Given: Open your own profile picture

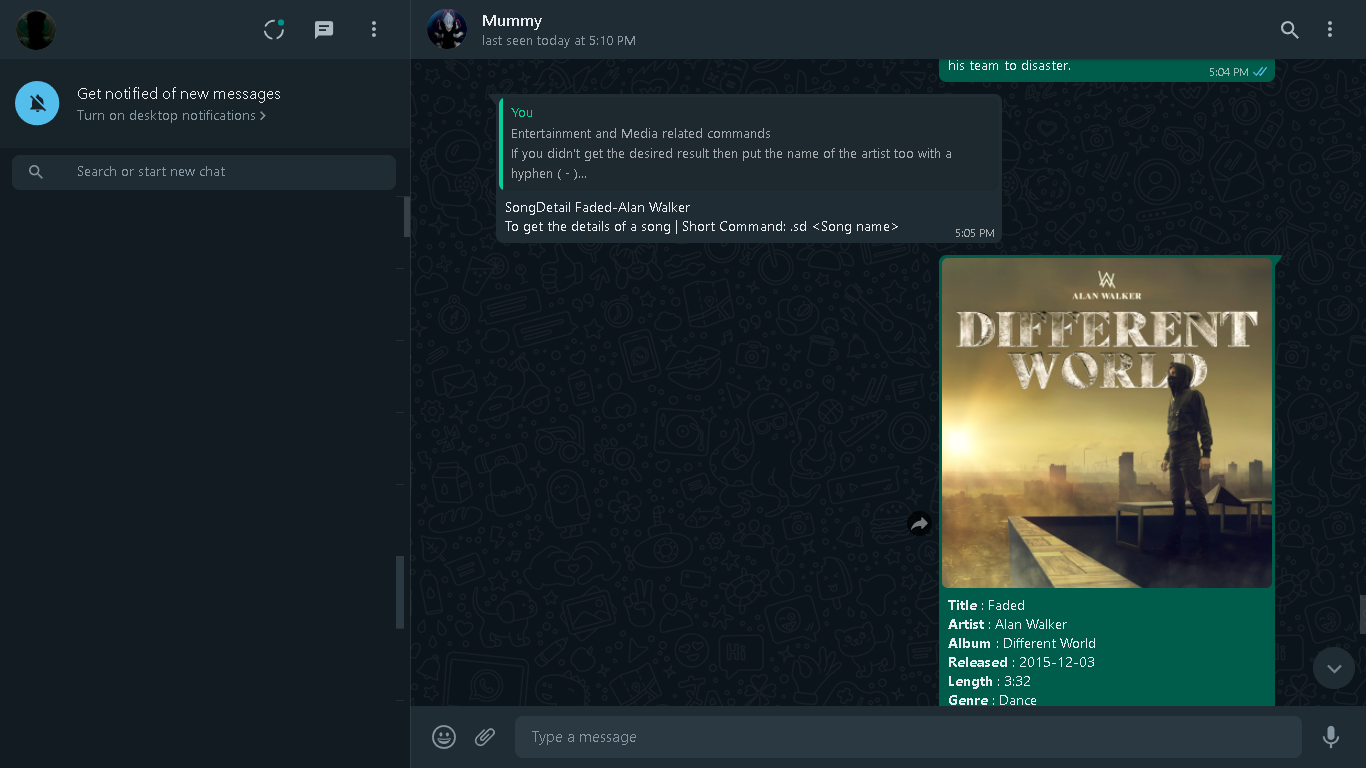Looking at the screenshot, I should (36, 30).
